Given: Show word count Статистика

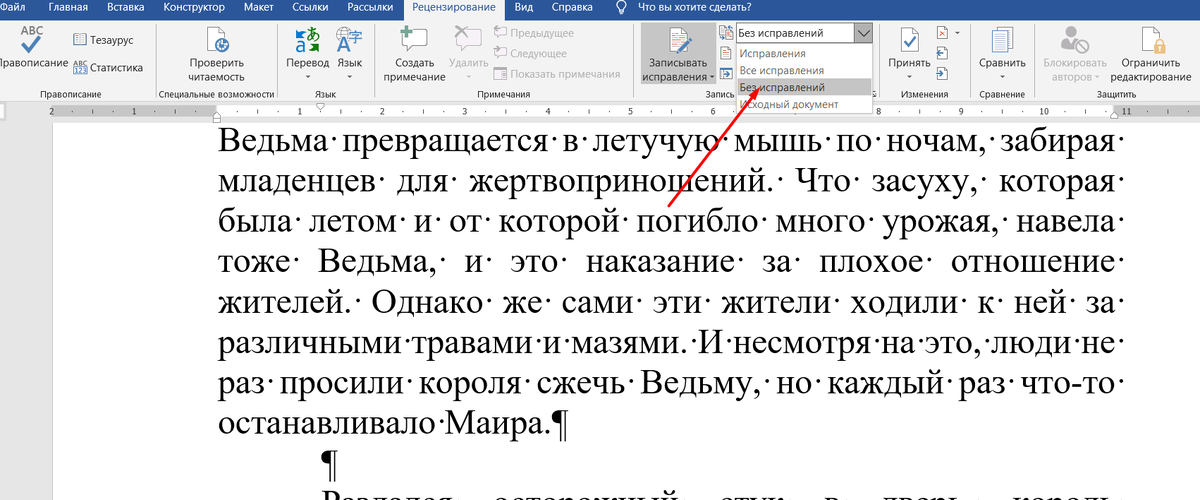Looking at the screenshot, I should point(107,67).
